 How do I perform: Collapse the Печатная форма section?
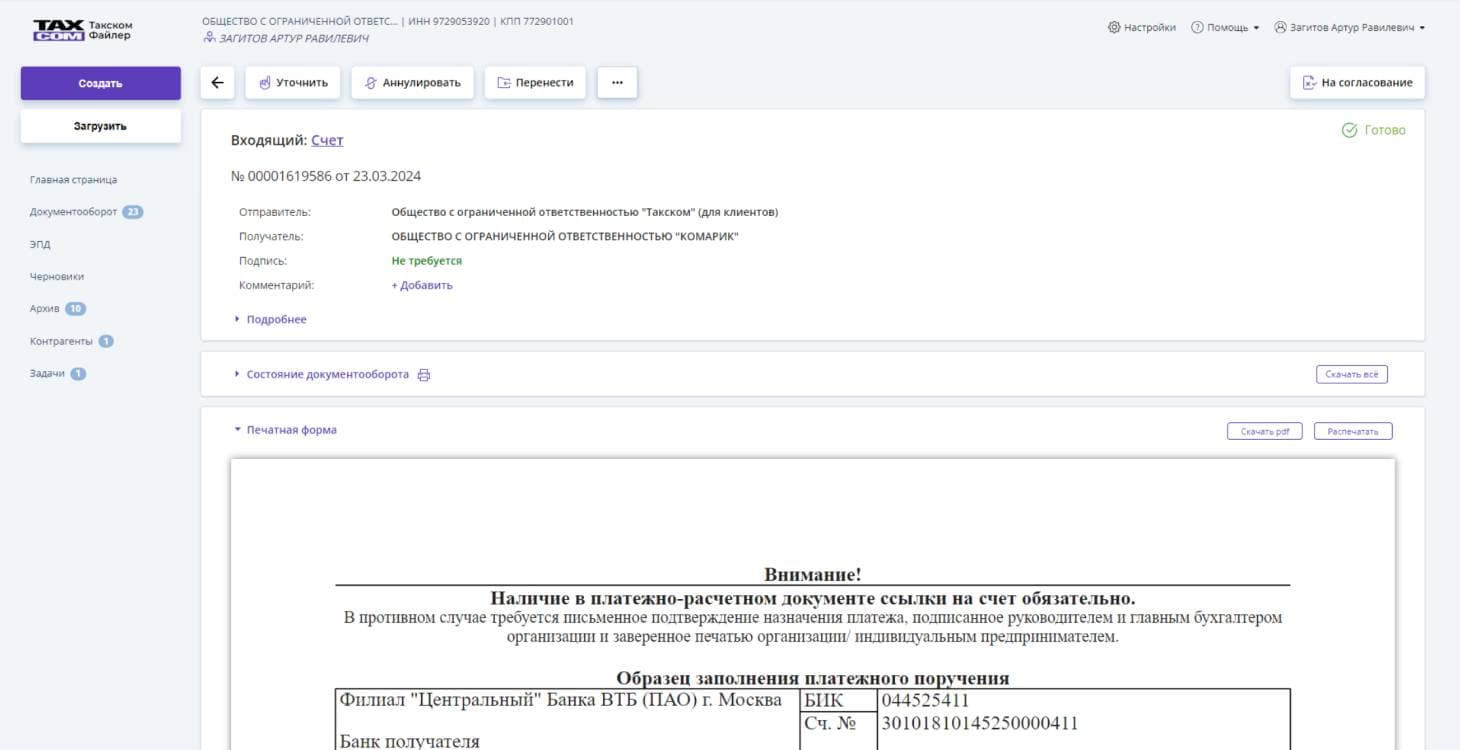pyautogui.click(x=286, y=430)
